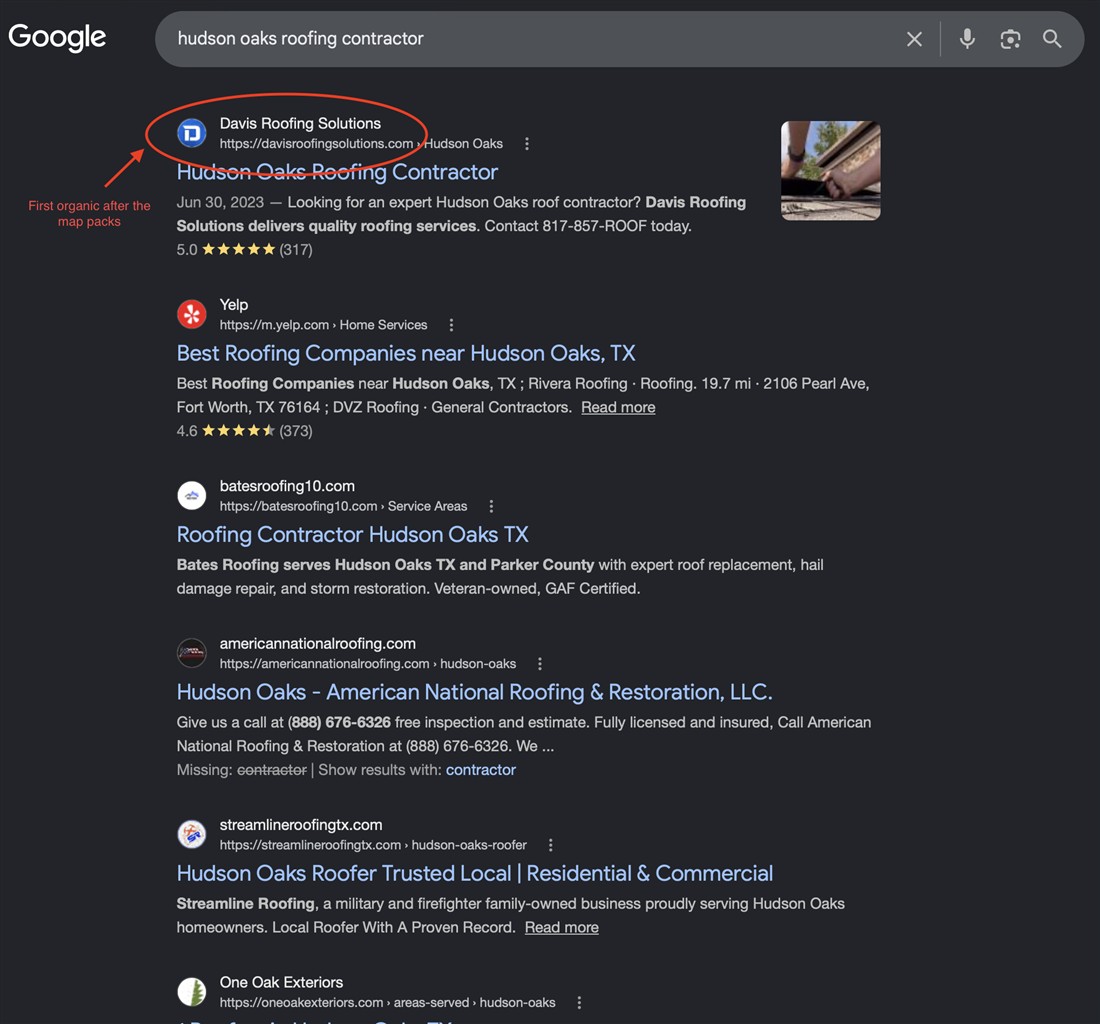The image size is (1100, 1024).
Task: Click the oneoakexteriors.com areas-served URL
Action: 387,1003
